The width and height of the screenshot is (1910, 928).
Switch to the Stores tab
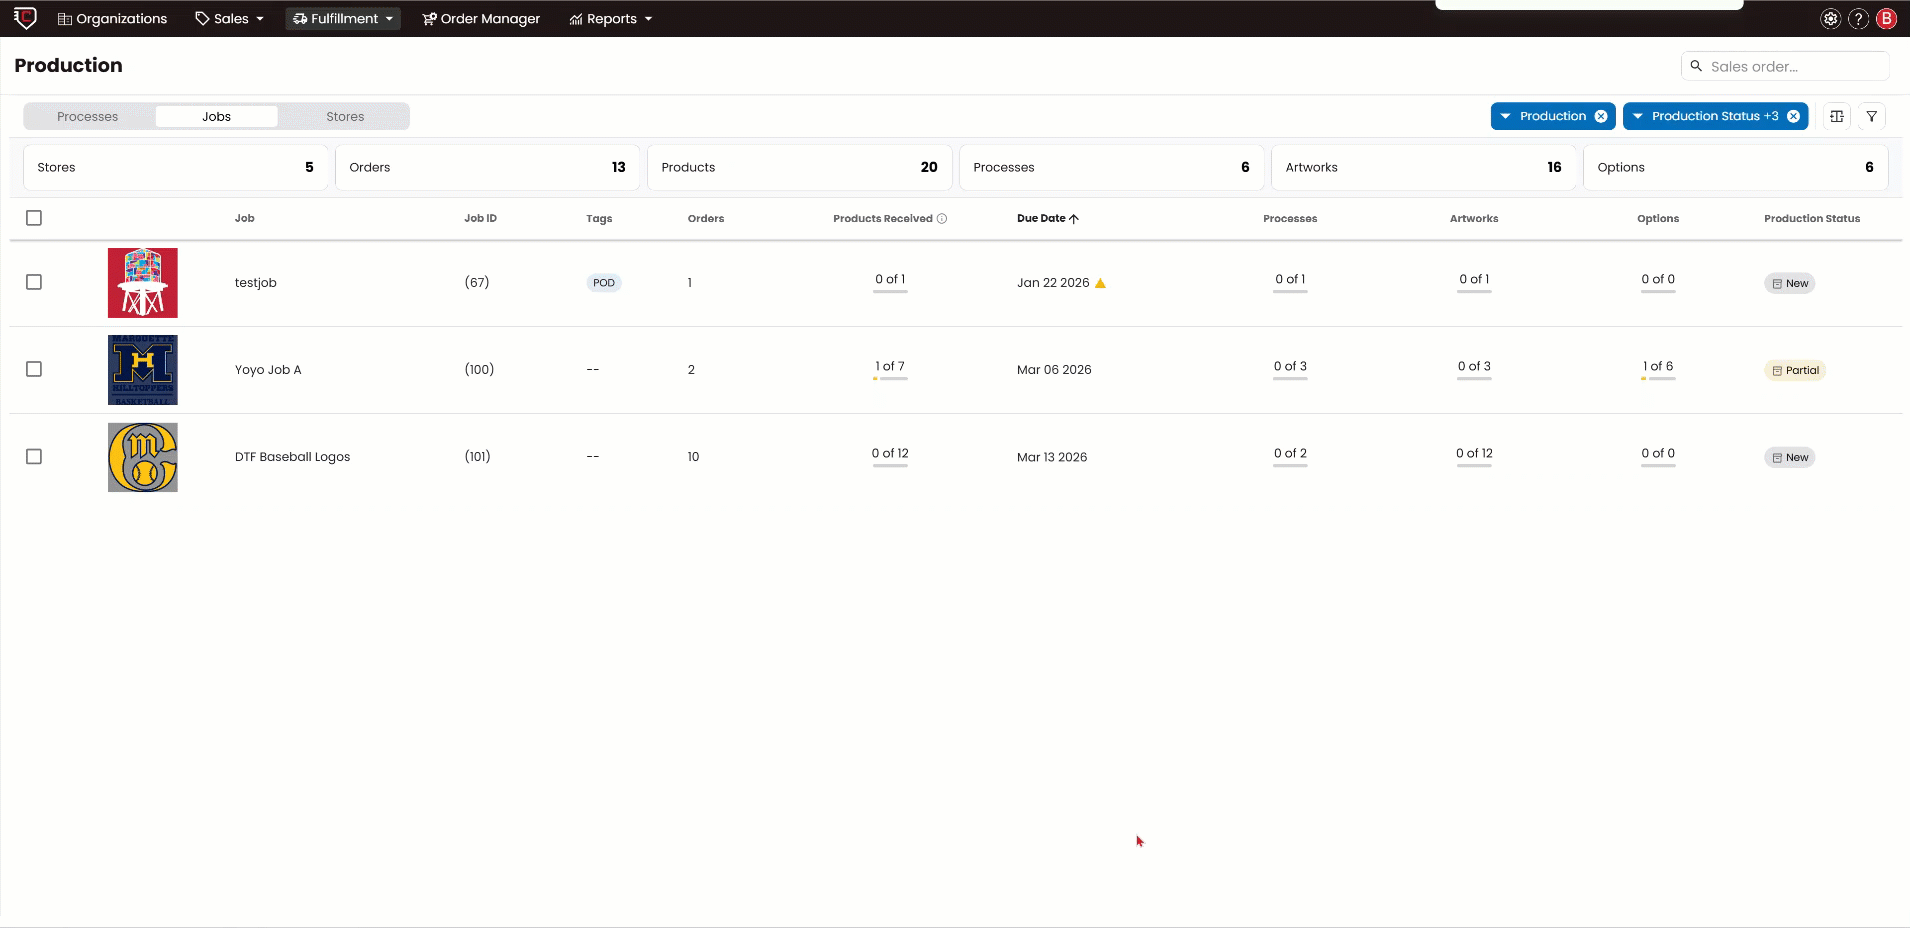345,117
